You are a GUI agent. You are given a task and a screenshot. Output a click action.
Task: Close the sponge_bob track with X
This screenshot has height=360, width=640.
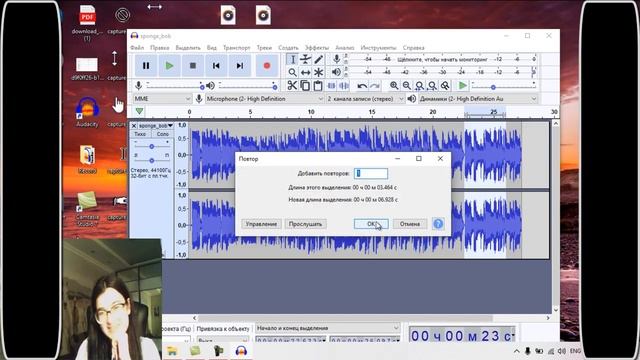tap(133, 126)
